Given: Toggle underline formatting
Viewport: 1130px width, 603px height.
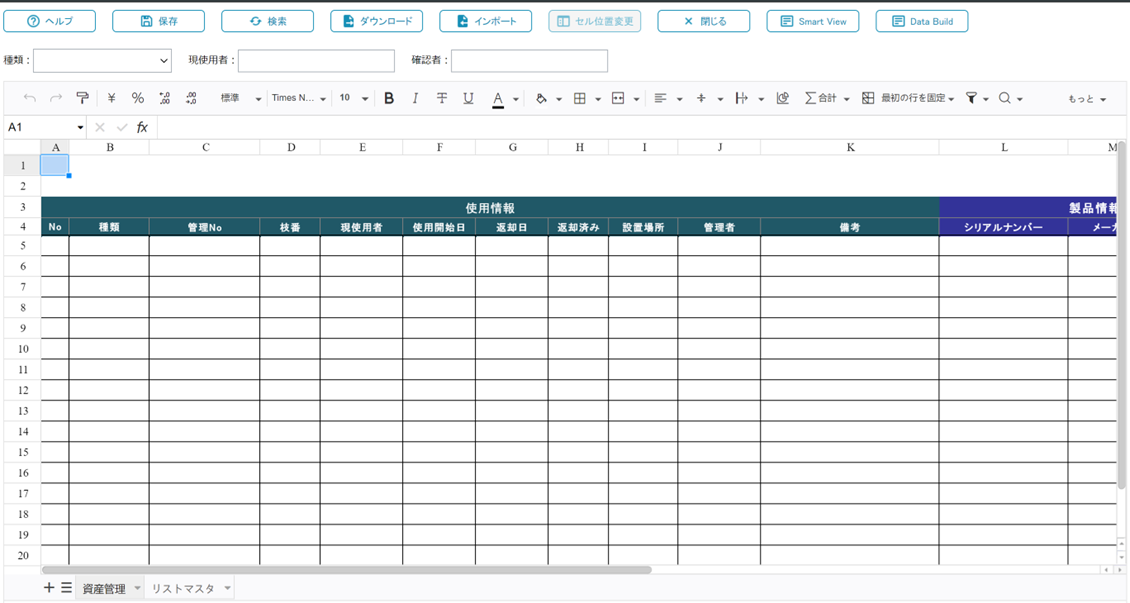Looking at the screenshot, I should pos(468,98).
